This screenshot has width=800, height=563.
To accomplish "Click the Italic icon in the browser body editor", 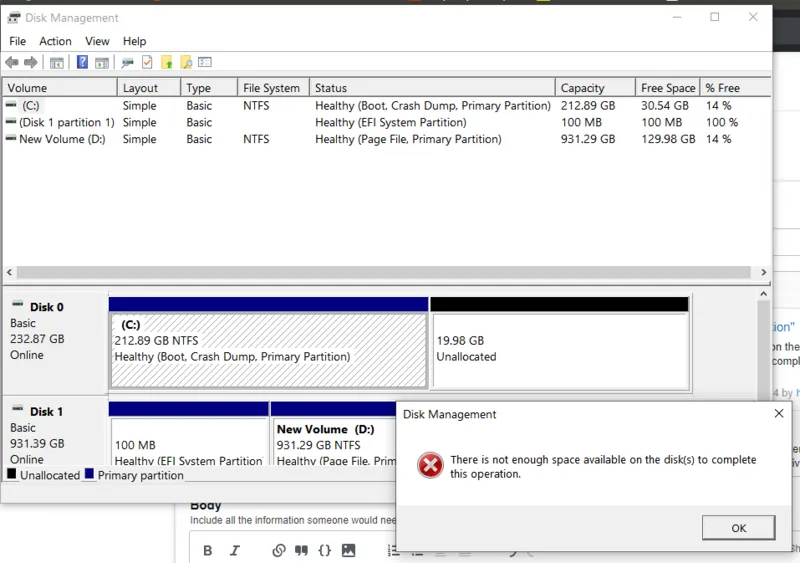I will click(234, 550).
